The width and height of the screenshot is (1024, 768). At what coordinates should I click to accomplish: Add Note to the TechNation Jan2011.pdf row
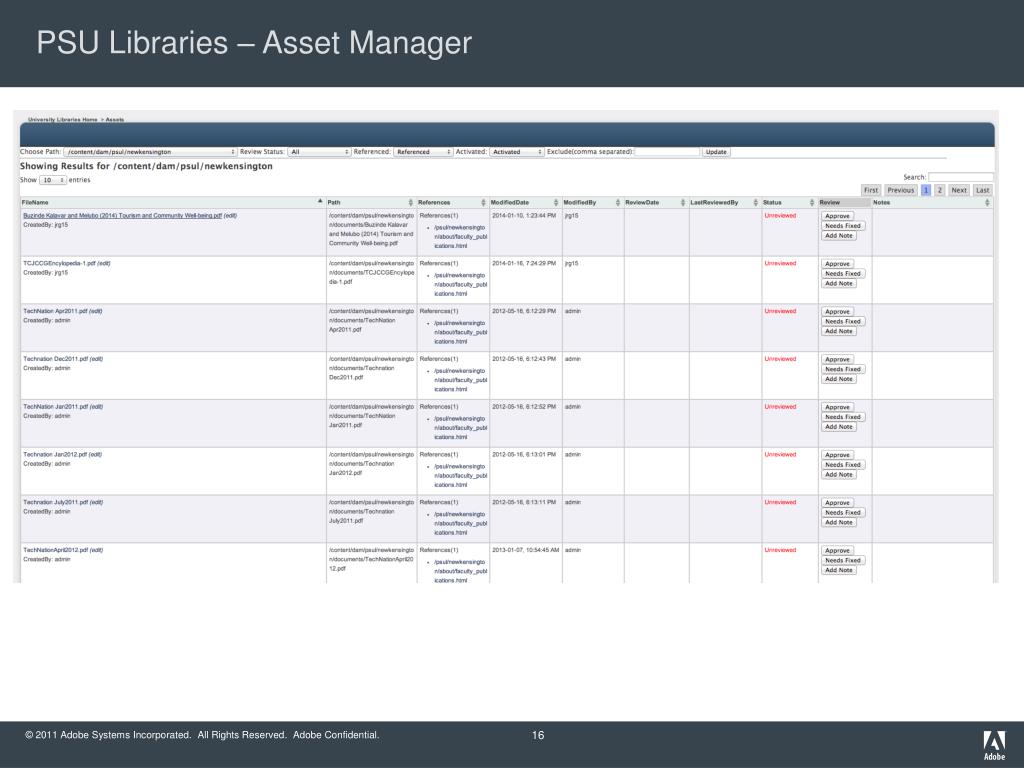tap(839, 426)
